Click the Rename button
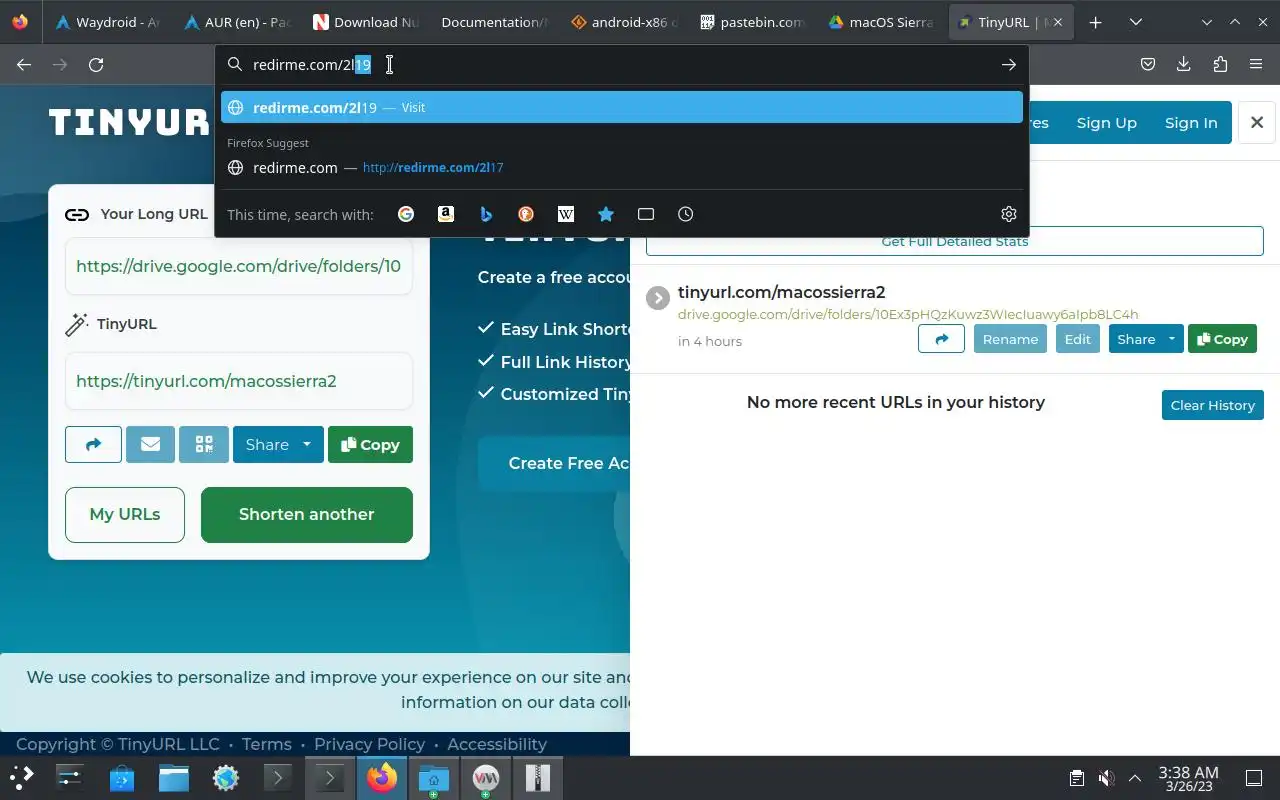Screen dimensions: 1280x800 tap(1010, 339)
